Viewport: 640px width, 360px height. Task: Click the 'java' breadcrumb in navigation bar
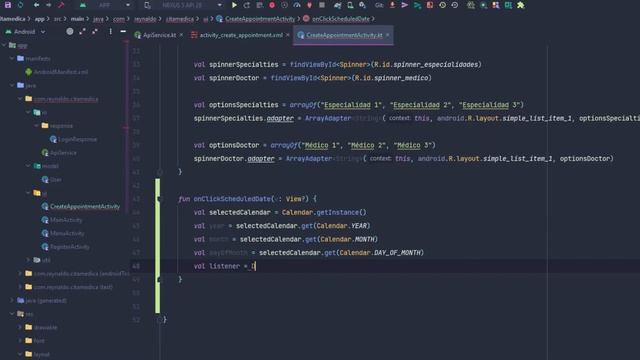pyautogui.click(x=98, y=19)
